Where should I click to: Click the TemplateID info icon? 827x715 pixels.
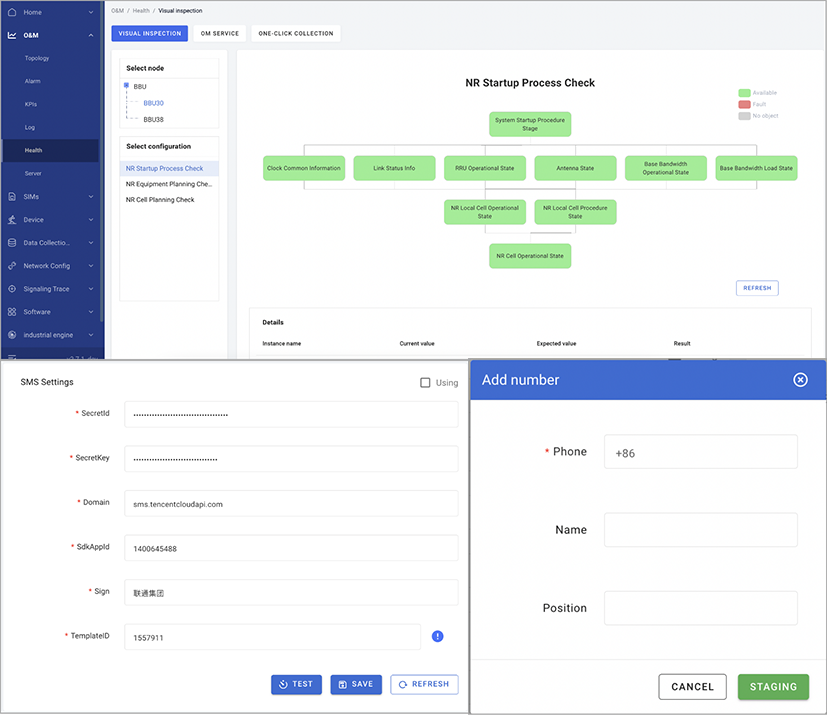(x=438, y=637)
